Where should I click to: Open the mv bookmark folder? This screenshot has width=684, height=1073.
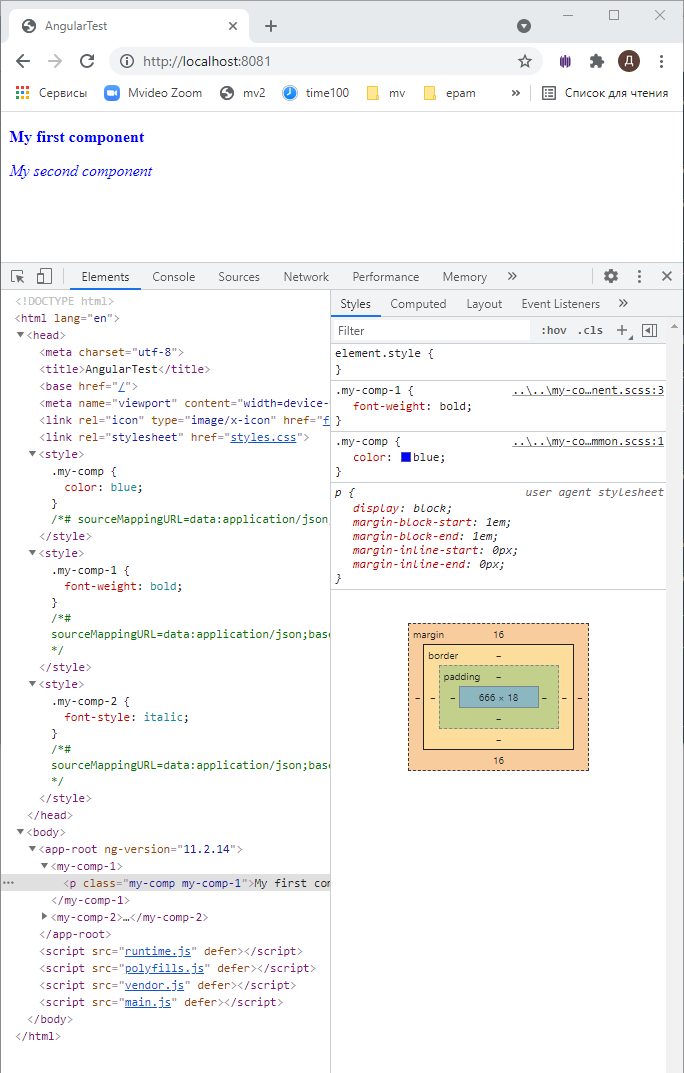[x=386, y=93]
